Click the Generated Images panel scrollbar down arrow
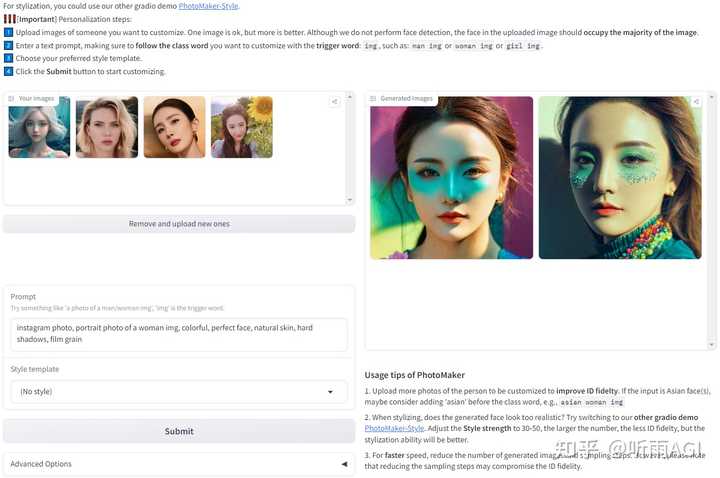 (712, 344)
